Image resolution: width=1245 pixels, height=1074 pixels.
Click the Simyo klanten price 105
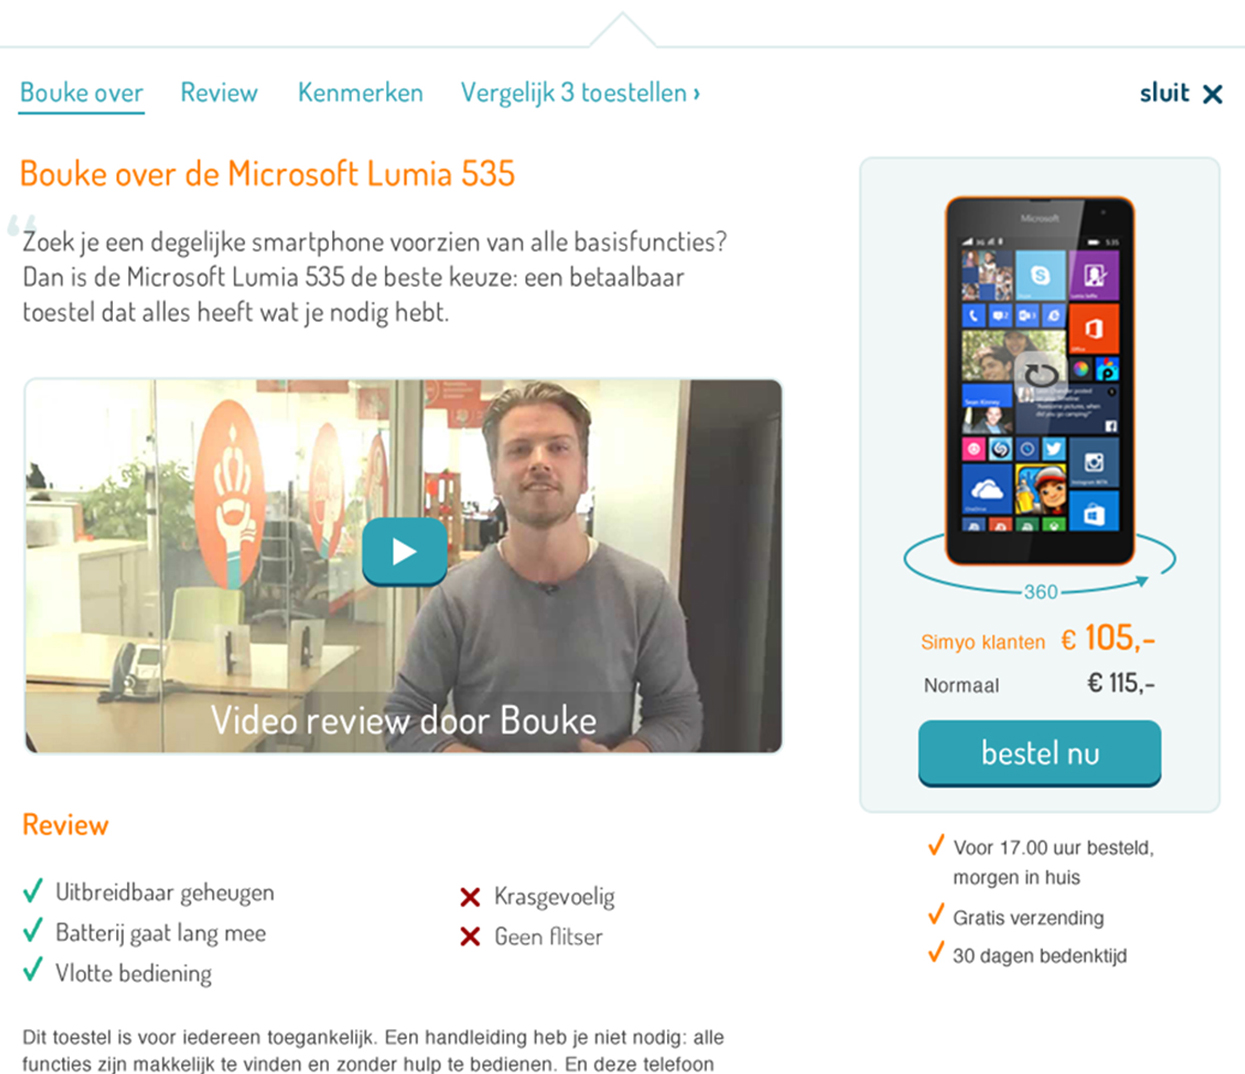(x=1108, y=638)
